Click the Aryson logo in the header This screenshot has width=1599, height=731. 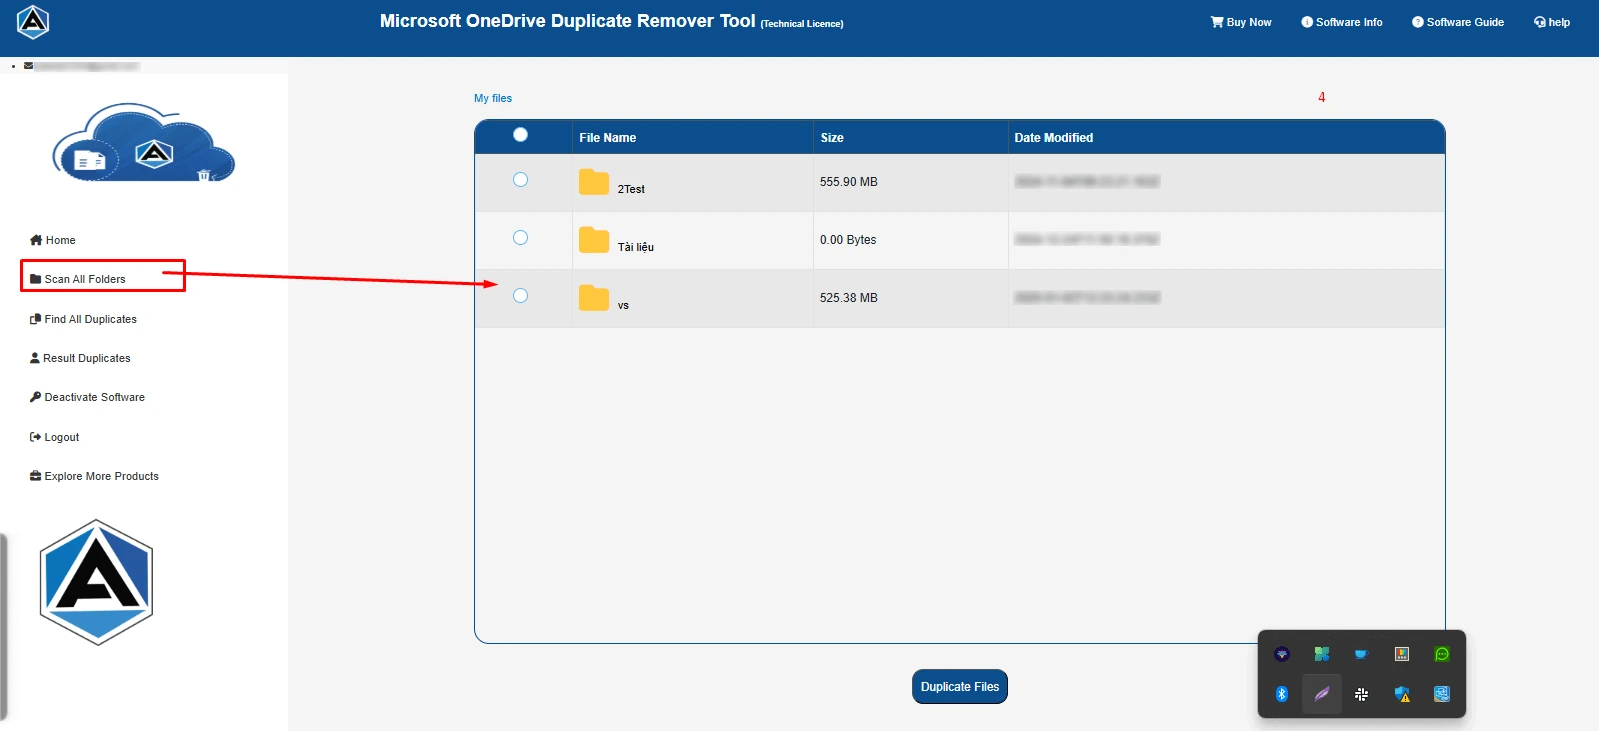point(33,22)
